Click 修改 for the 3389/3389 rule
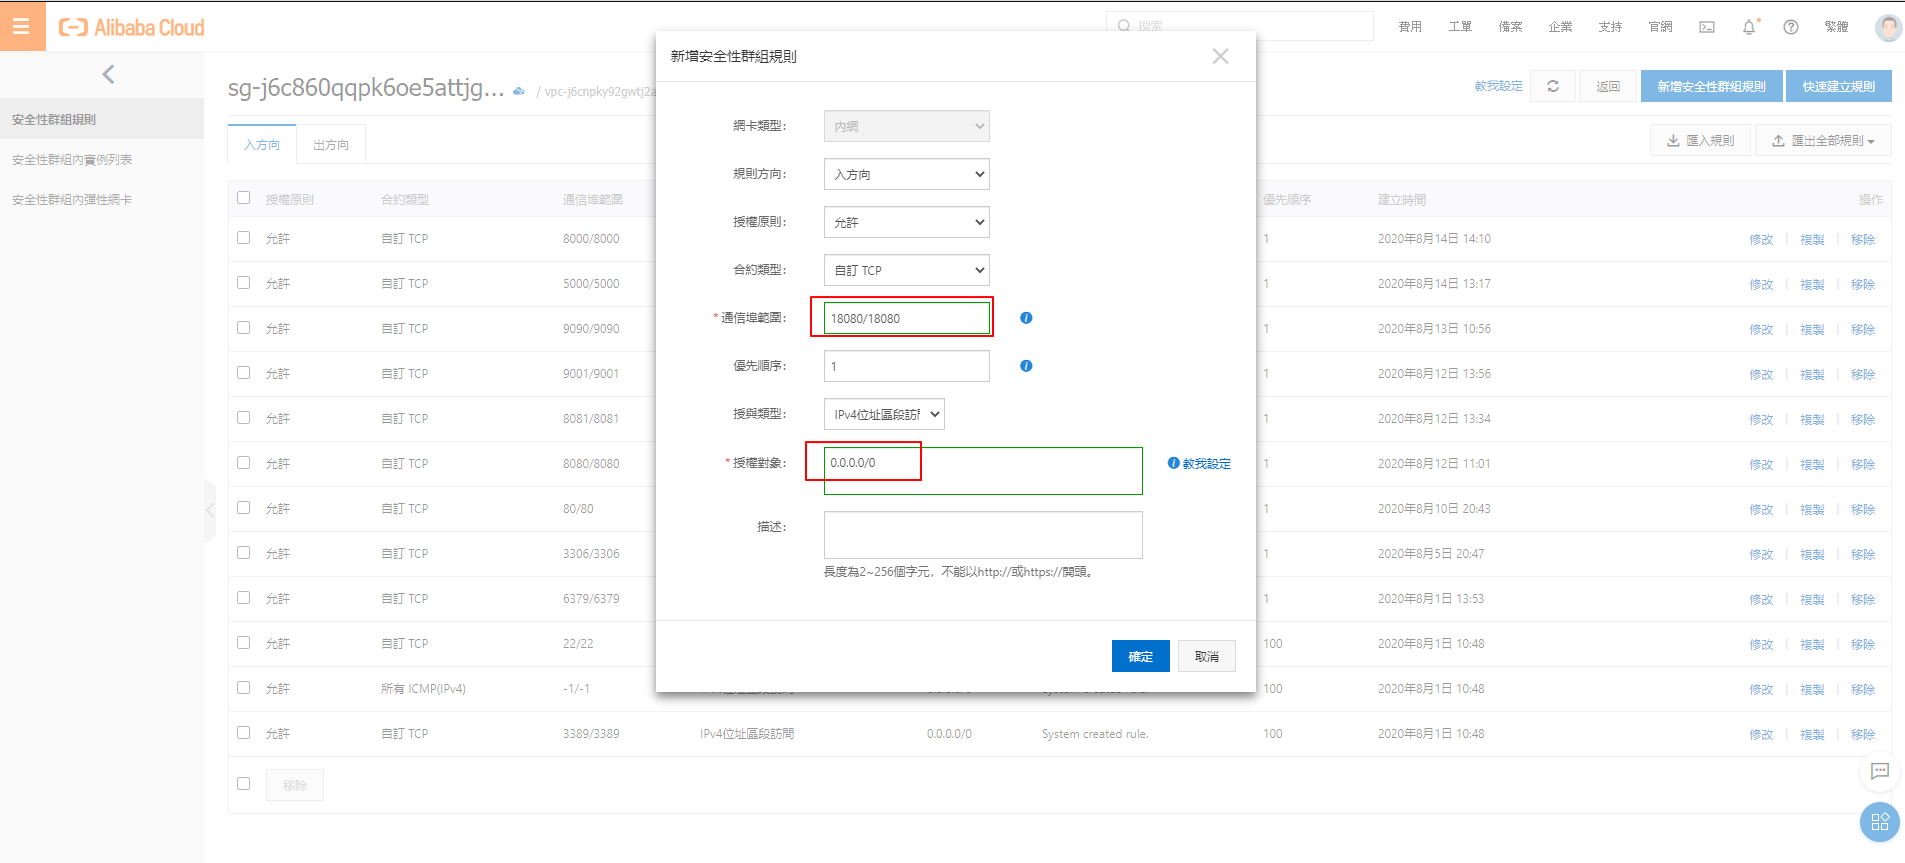The width and height of the screenshot is (1905, 863). 1761,735
